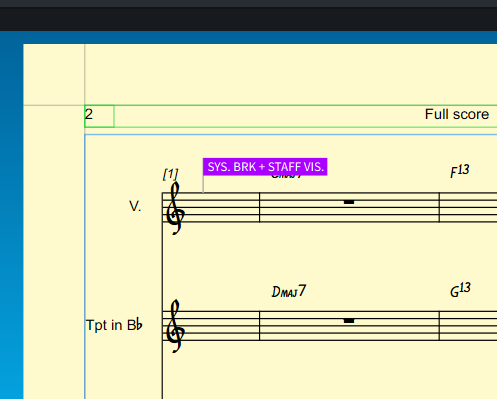497x399 pixels.
Task: Click the V. staff label
Action: pyautogui.click(x=135, y=206)
